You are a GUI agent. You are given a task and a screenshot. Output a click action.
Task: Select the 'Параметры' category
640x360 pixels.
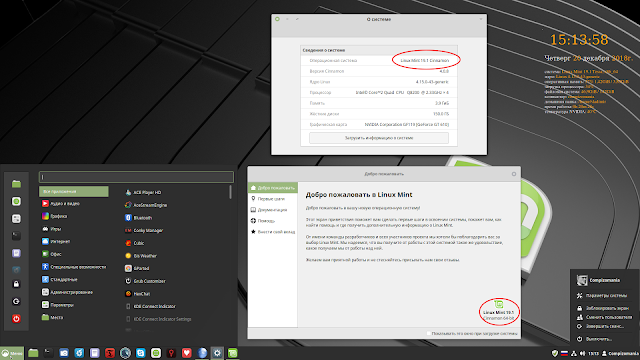point(74,305)
